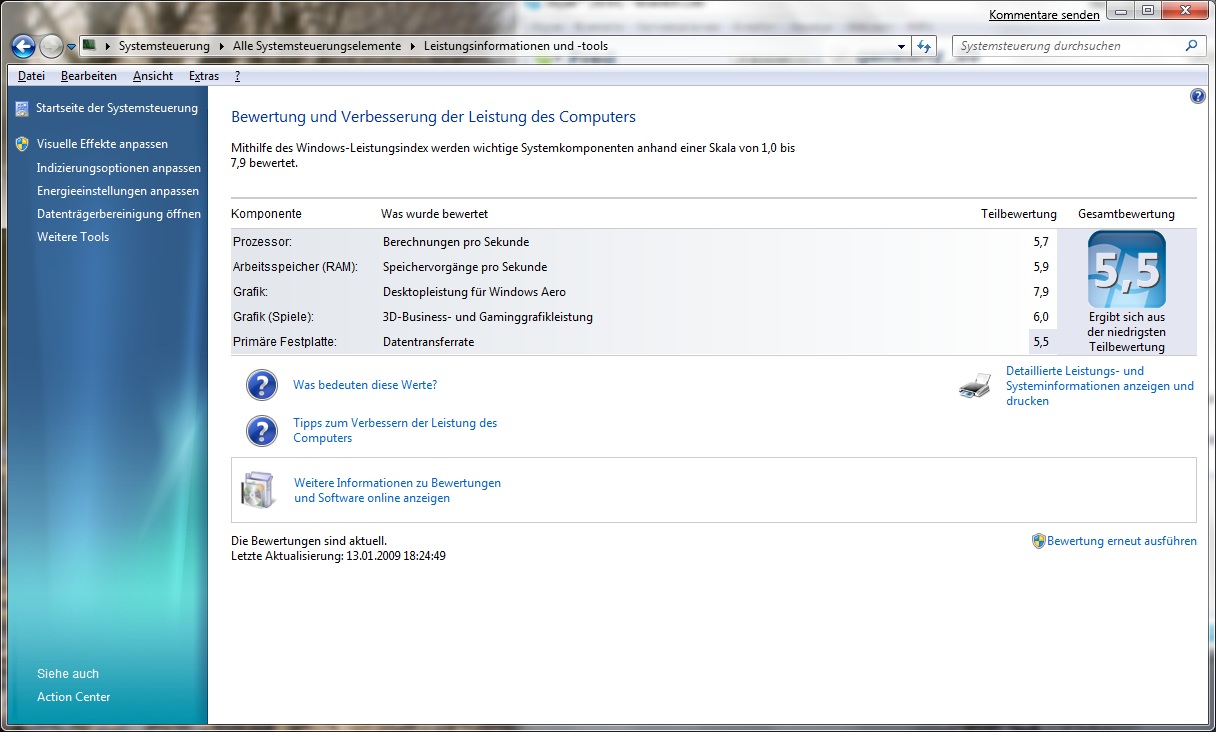Viewport: 1216px width, 732px height.
Task: Click Alle Systemsteuerungselemente breadcrumb segment
Action: tap(317, 46)
